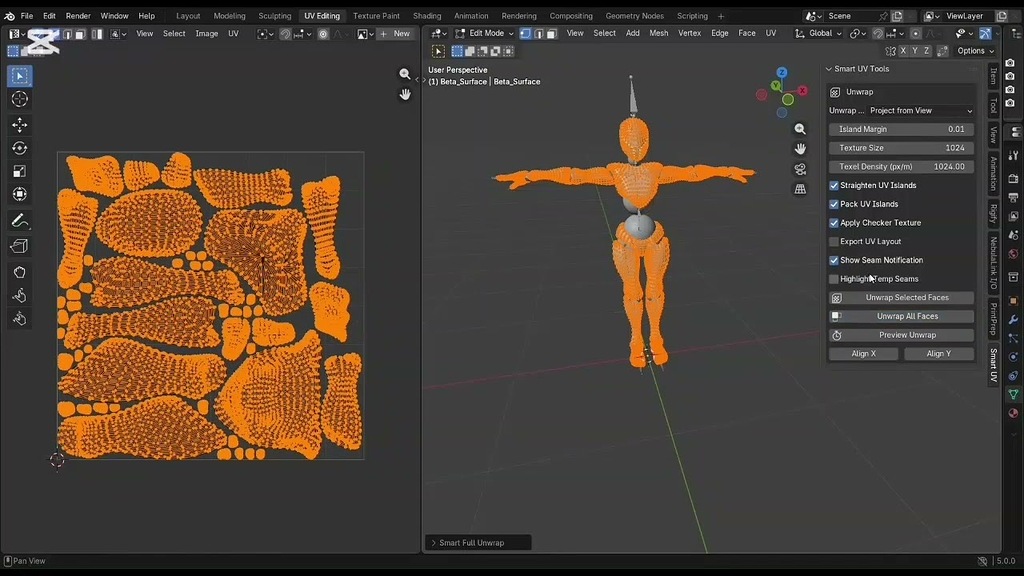1024x576 pixels.
Task: Enable edge select mode in 3D viewport
Action: click(538, 33)
